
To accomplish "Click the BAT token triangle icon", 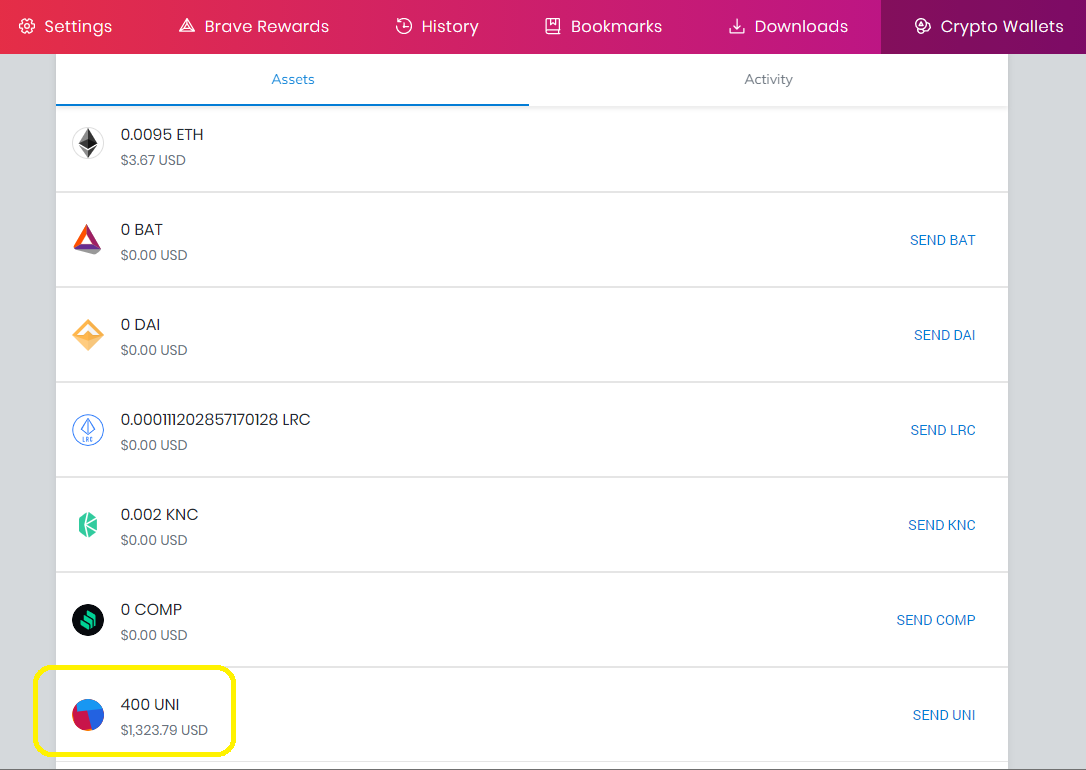I will tap(88, 239).
